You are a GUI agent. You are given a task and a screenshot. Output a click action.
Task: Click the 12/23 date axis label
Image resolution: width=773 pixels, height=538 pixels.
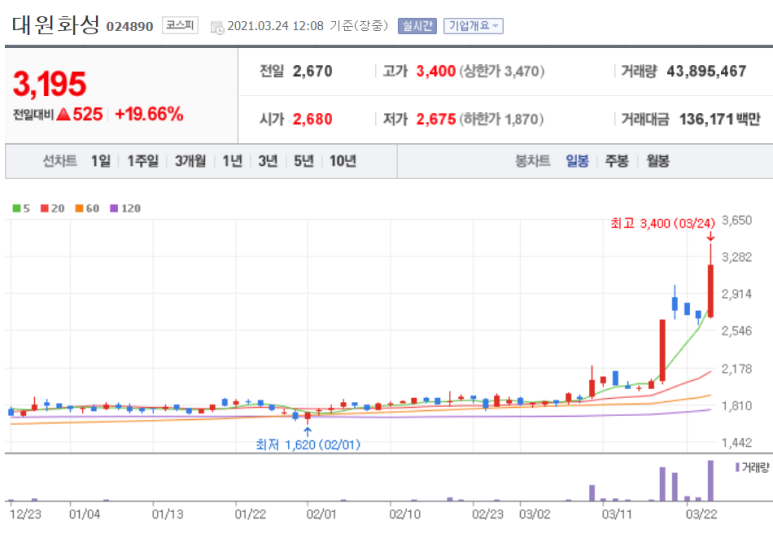pyautogui.click(x=26, y=514)
